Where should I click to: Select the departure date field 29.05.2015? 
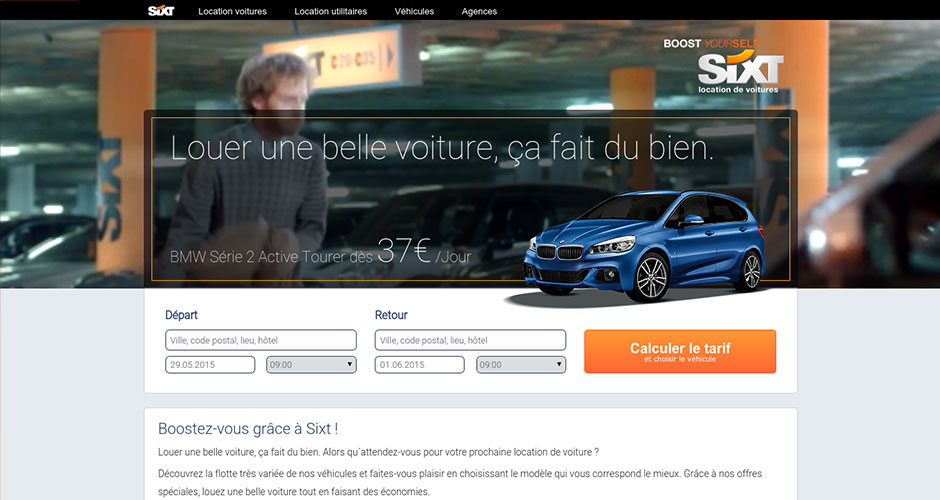(210, 365)
